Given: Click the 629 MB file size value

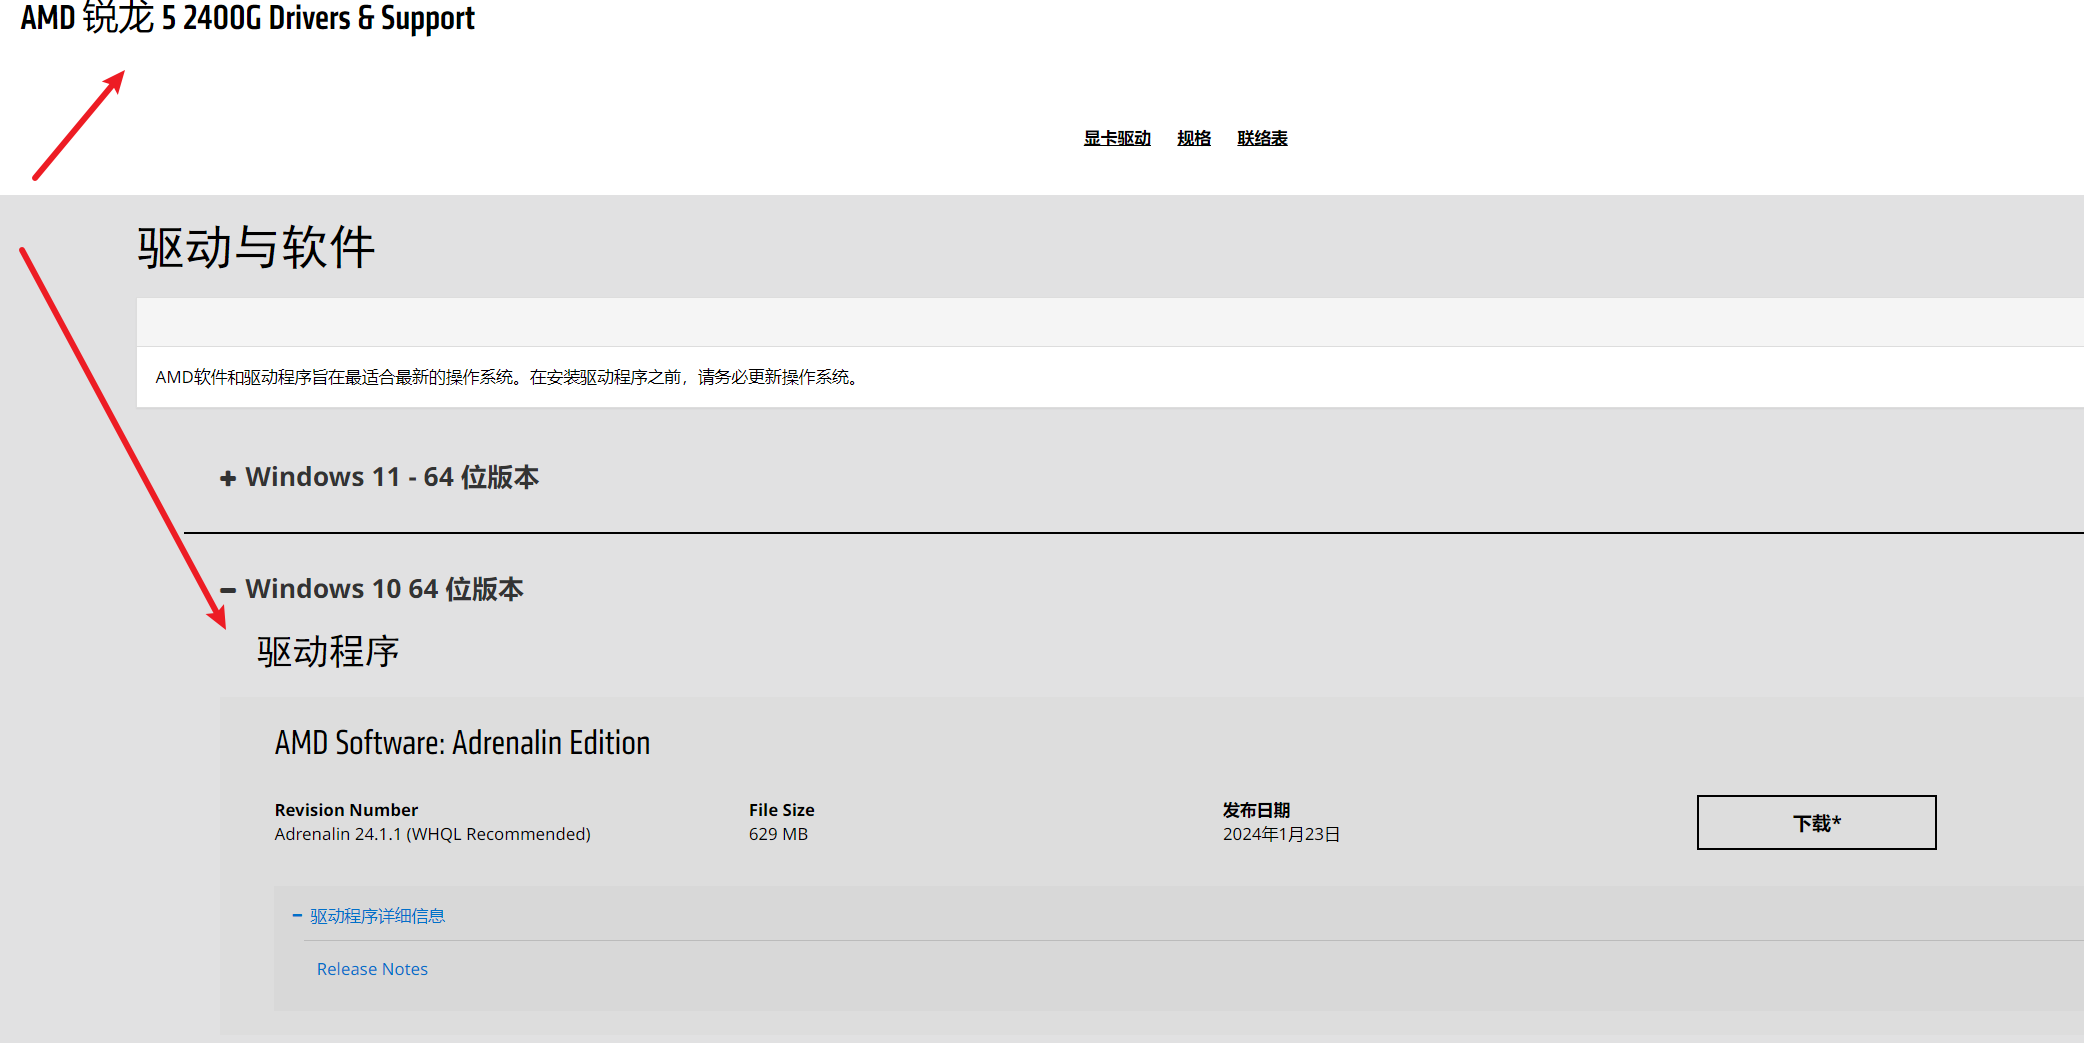Looking at the screenshot, I should pos(778,834).
